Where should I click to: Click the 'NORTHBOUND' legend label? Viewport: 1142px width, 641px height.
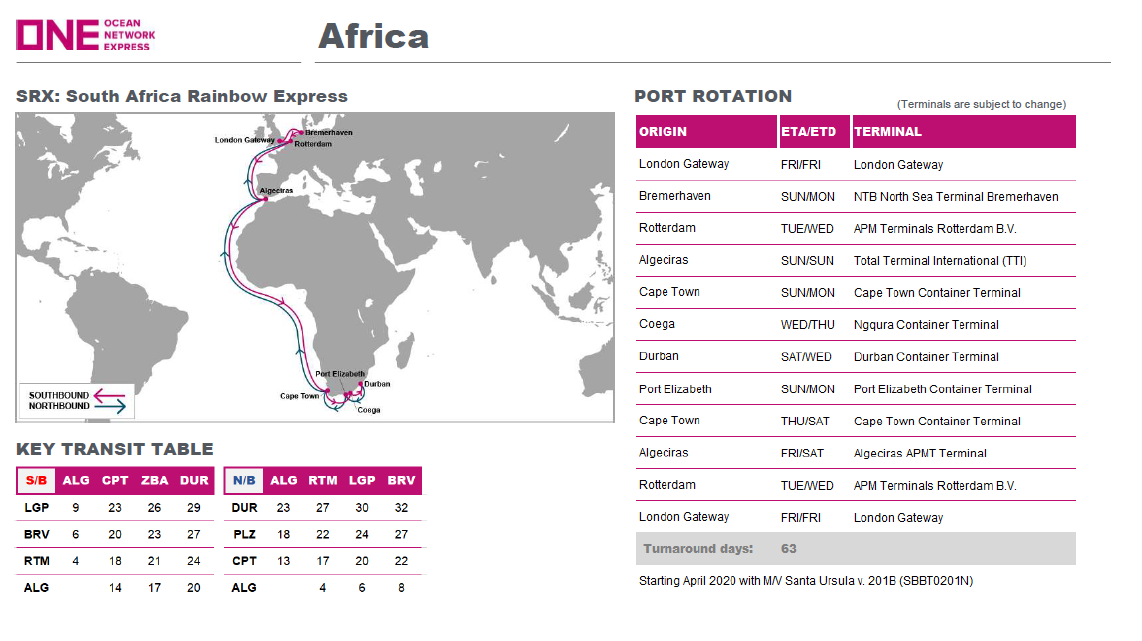tap(59, 406)
